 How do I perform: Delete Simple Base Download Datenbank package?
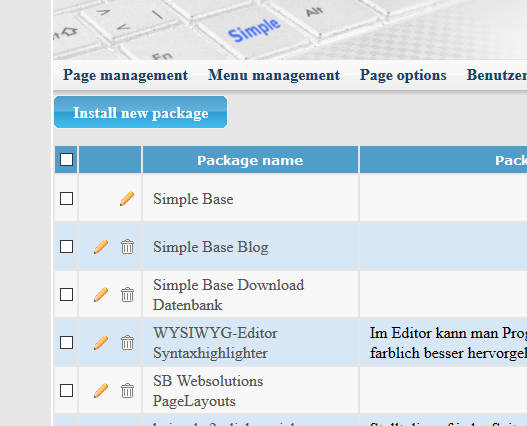[x=127, y=295]
